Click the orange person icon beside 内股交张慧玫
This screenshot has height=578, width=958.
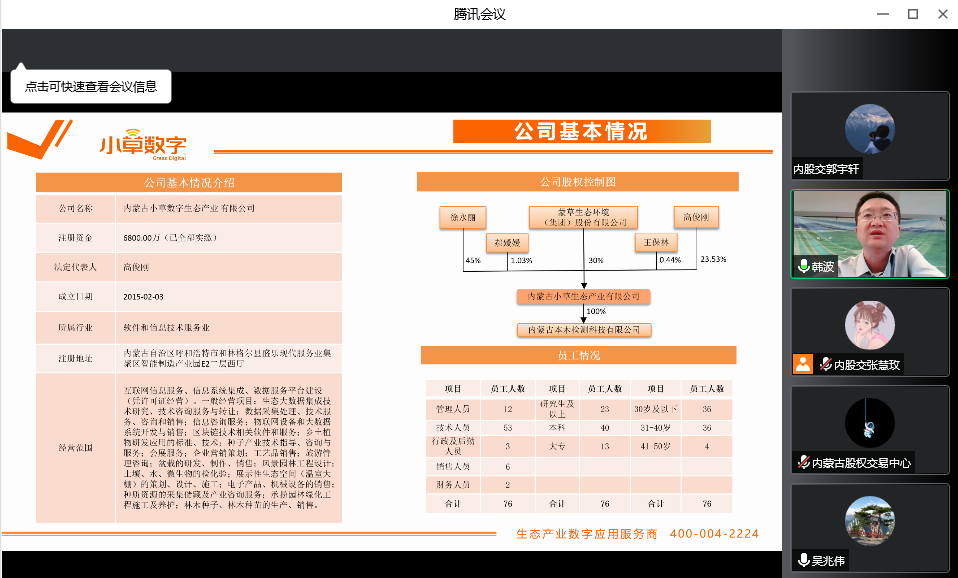tap(803, 364)
